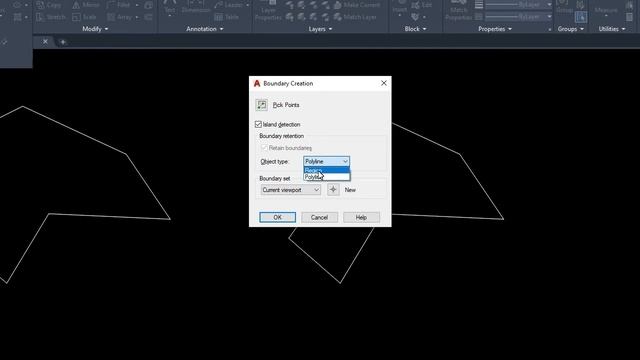Select the Mirror tool in ribbon
The image size is (640, 360).
[86, 5]
